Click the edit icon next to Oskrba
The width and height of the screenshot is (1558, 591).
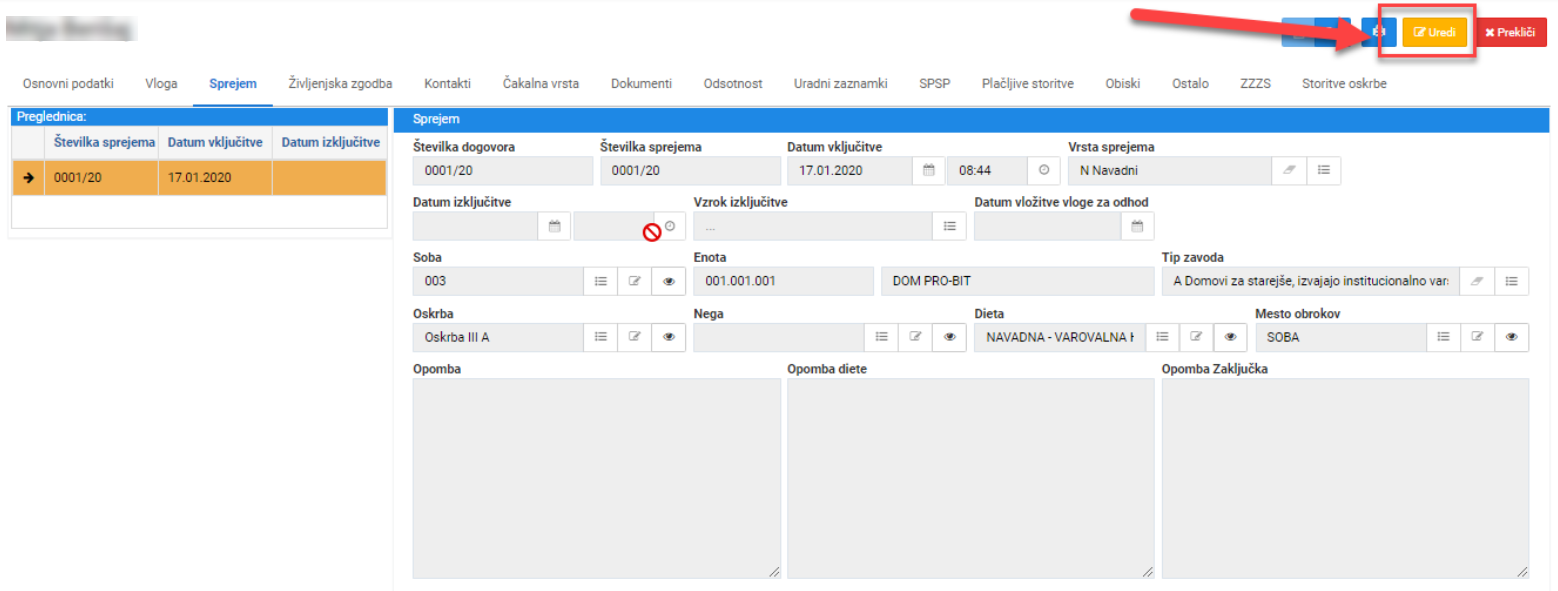point(634,337)
